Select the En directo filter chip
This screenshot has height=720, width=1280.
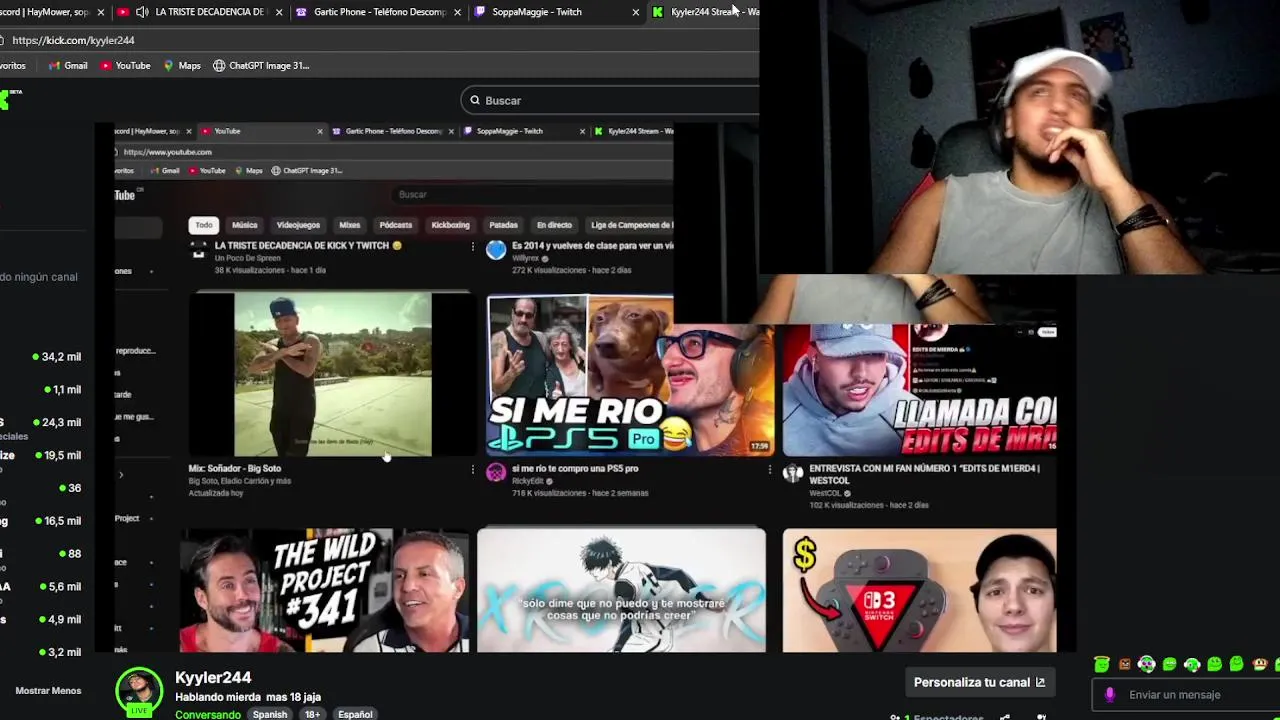pos(554,225)
